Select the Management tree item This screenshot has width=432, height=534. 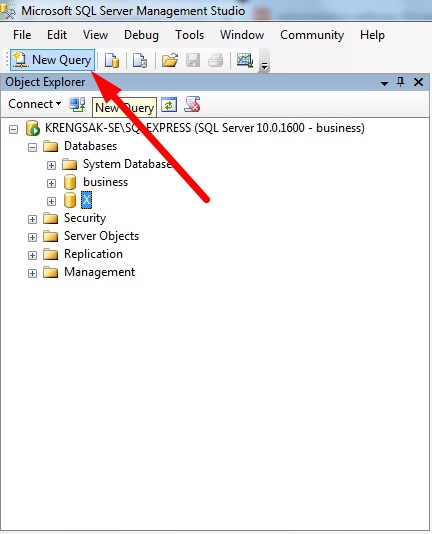[x=99, y=272]
